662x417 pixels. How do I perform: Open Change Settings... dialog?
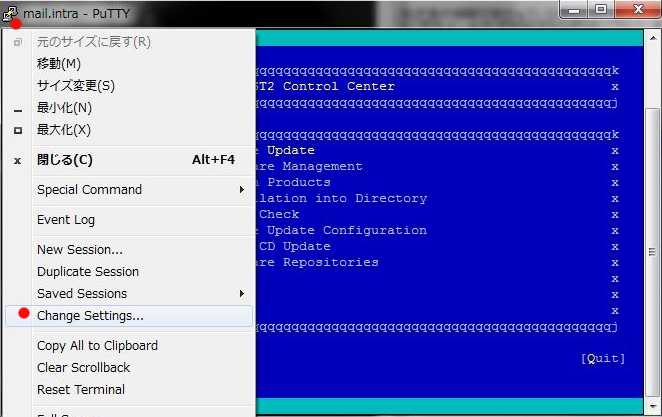[x=129, y=316]
